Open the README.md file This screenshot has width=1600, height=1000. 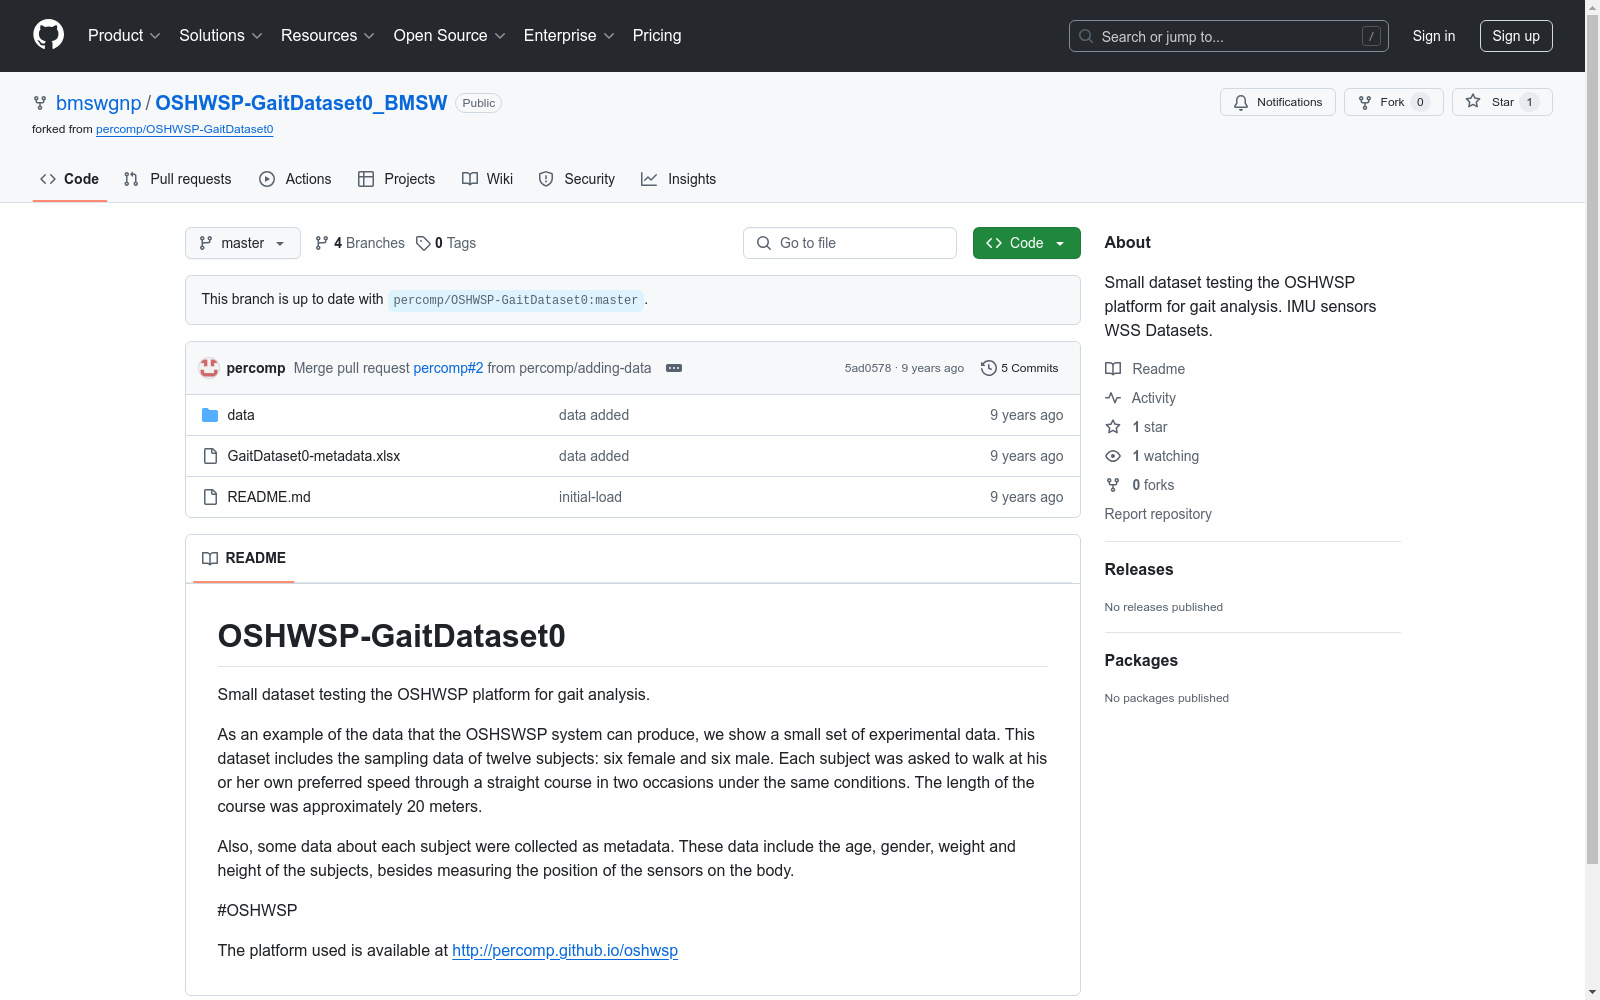tap(269, 497)
